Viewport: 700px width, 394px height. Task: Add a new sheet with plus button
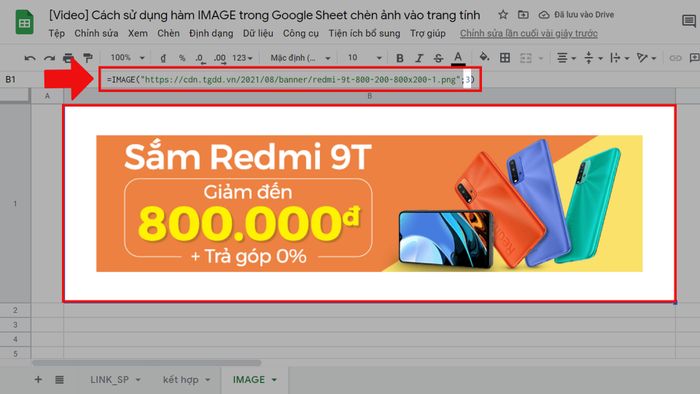pyautogui.click(x=38, y=380)
